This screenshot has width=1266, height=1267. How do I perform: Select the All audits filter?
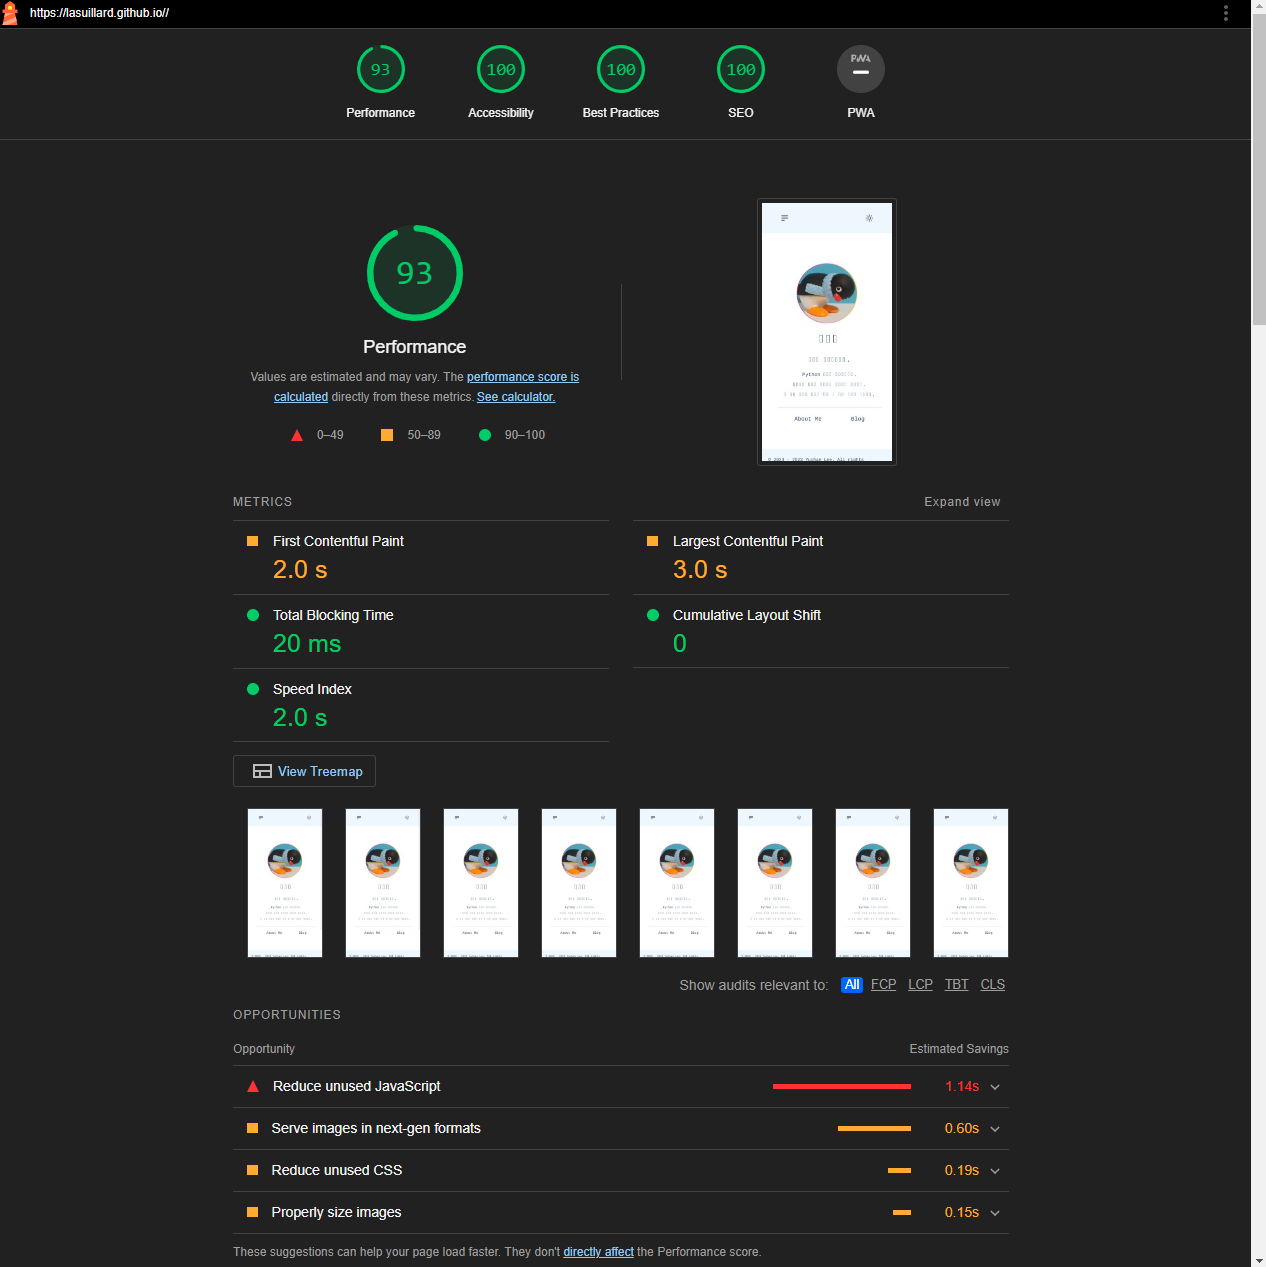(851, 985)
